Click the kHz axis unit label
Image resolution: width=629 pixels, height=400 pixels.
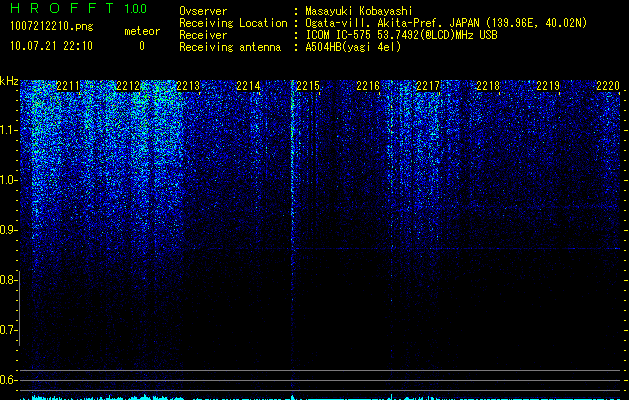(x=9, y=81)
